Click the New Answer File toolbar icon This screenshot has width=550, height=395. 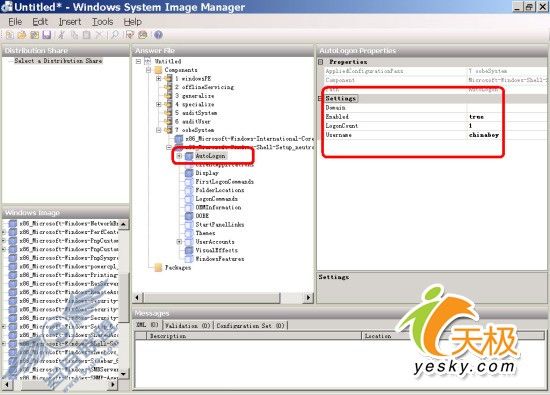pyautogui.click(x=9, y=35)
